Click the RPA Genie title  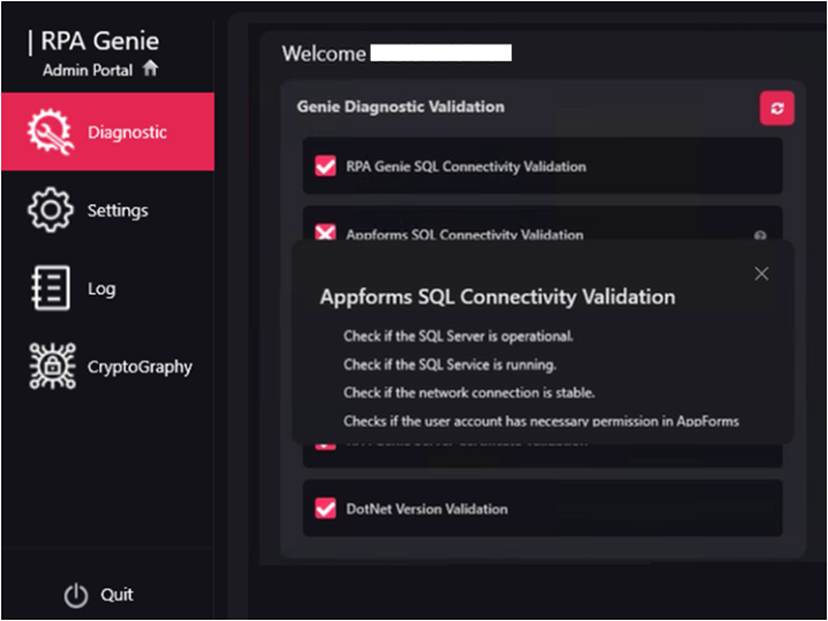point(100,41)
